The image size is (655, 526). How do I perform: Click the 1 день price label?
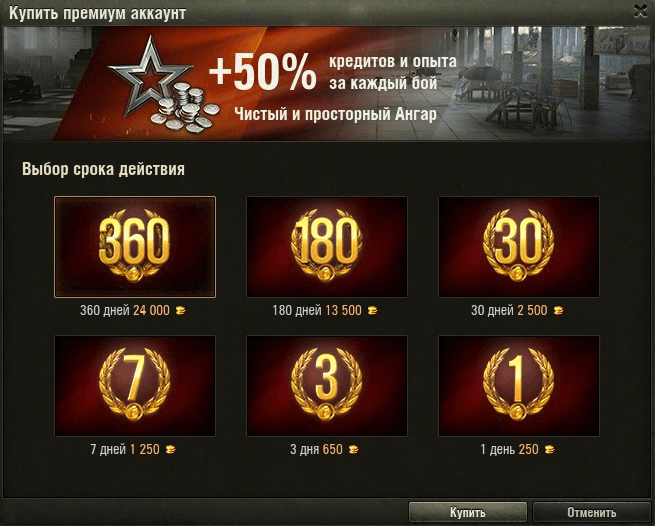click(x=510, y=450)
